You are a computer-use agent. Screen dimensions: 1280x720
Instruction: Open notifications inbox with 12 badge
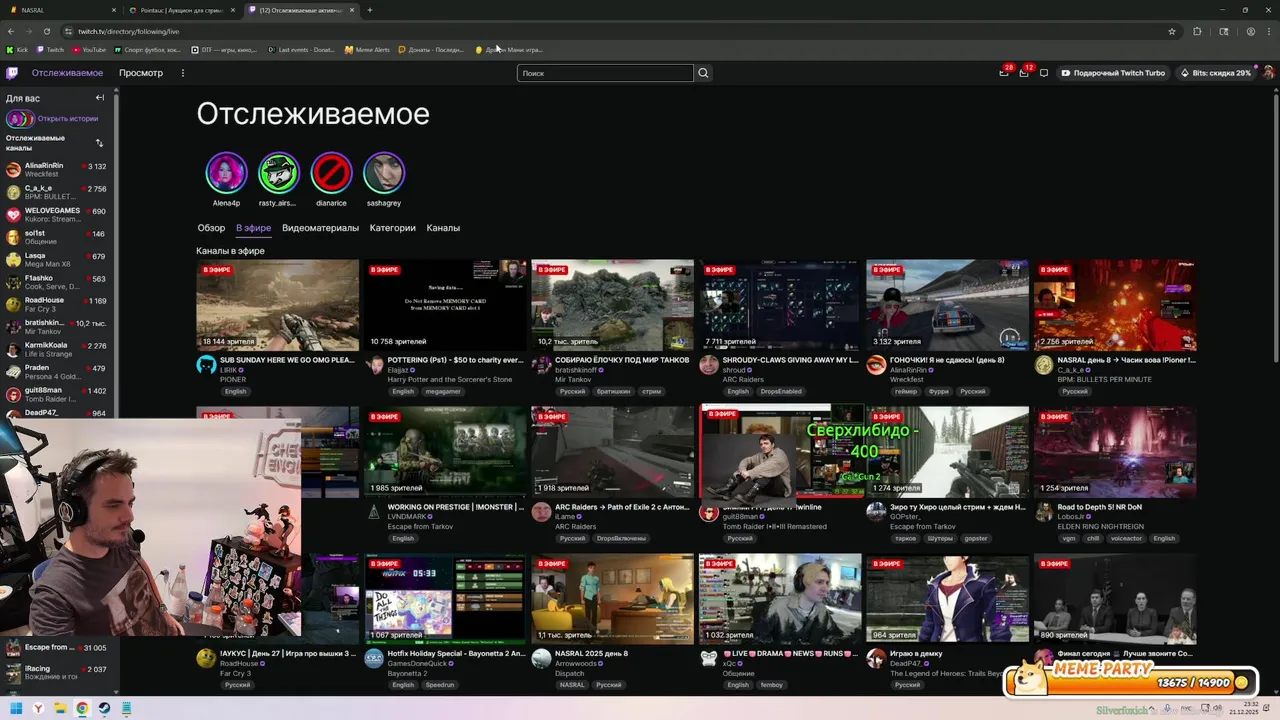1024,73
